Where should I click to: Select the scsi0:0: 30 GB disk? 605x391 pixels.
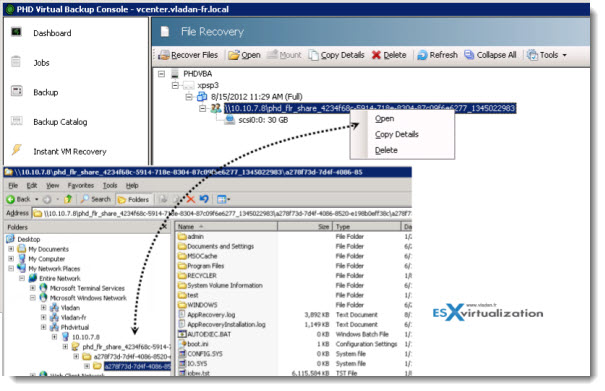point(263,120)
